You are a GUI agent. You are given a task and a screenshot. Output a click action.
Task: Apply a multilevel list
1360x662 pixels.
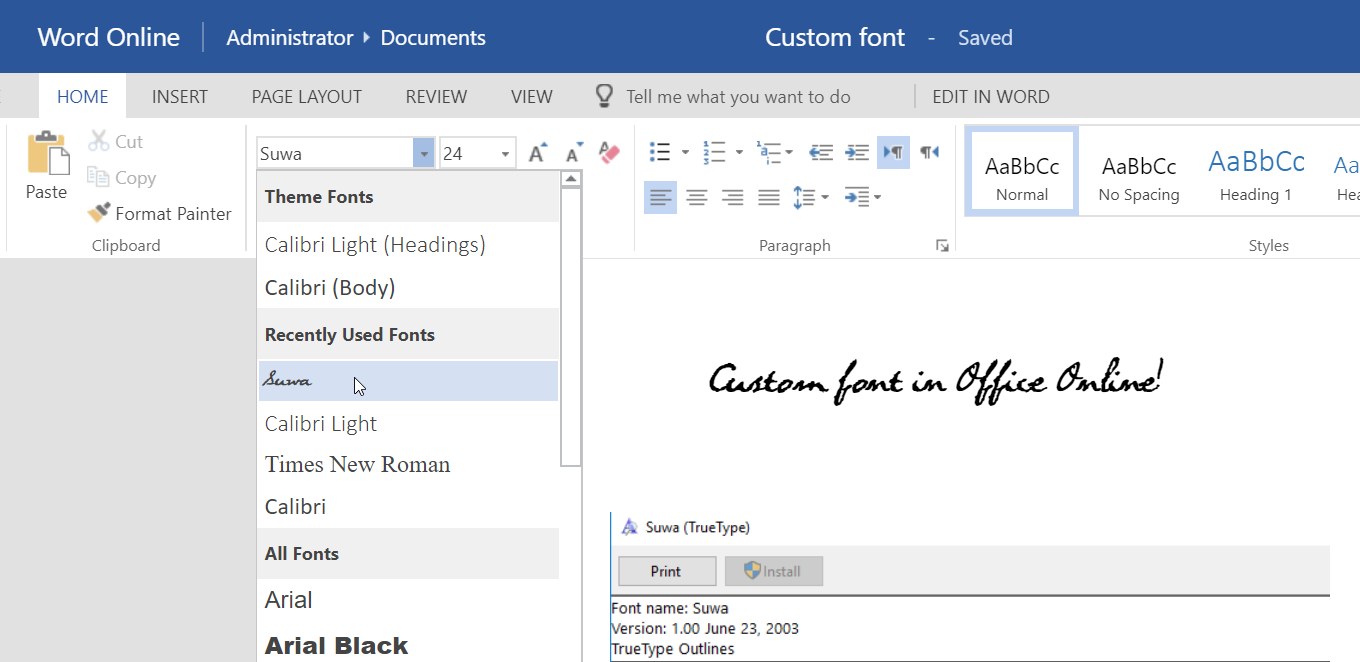point(768,152)
